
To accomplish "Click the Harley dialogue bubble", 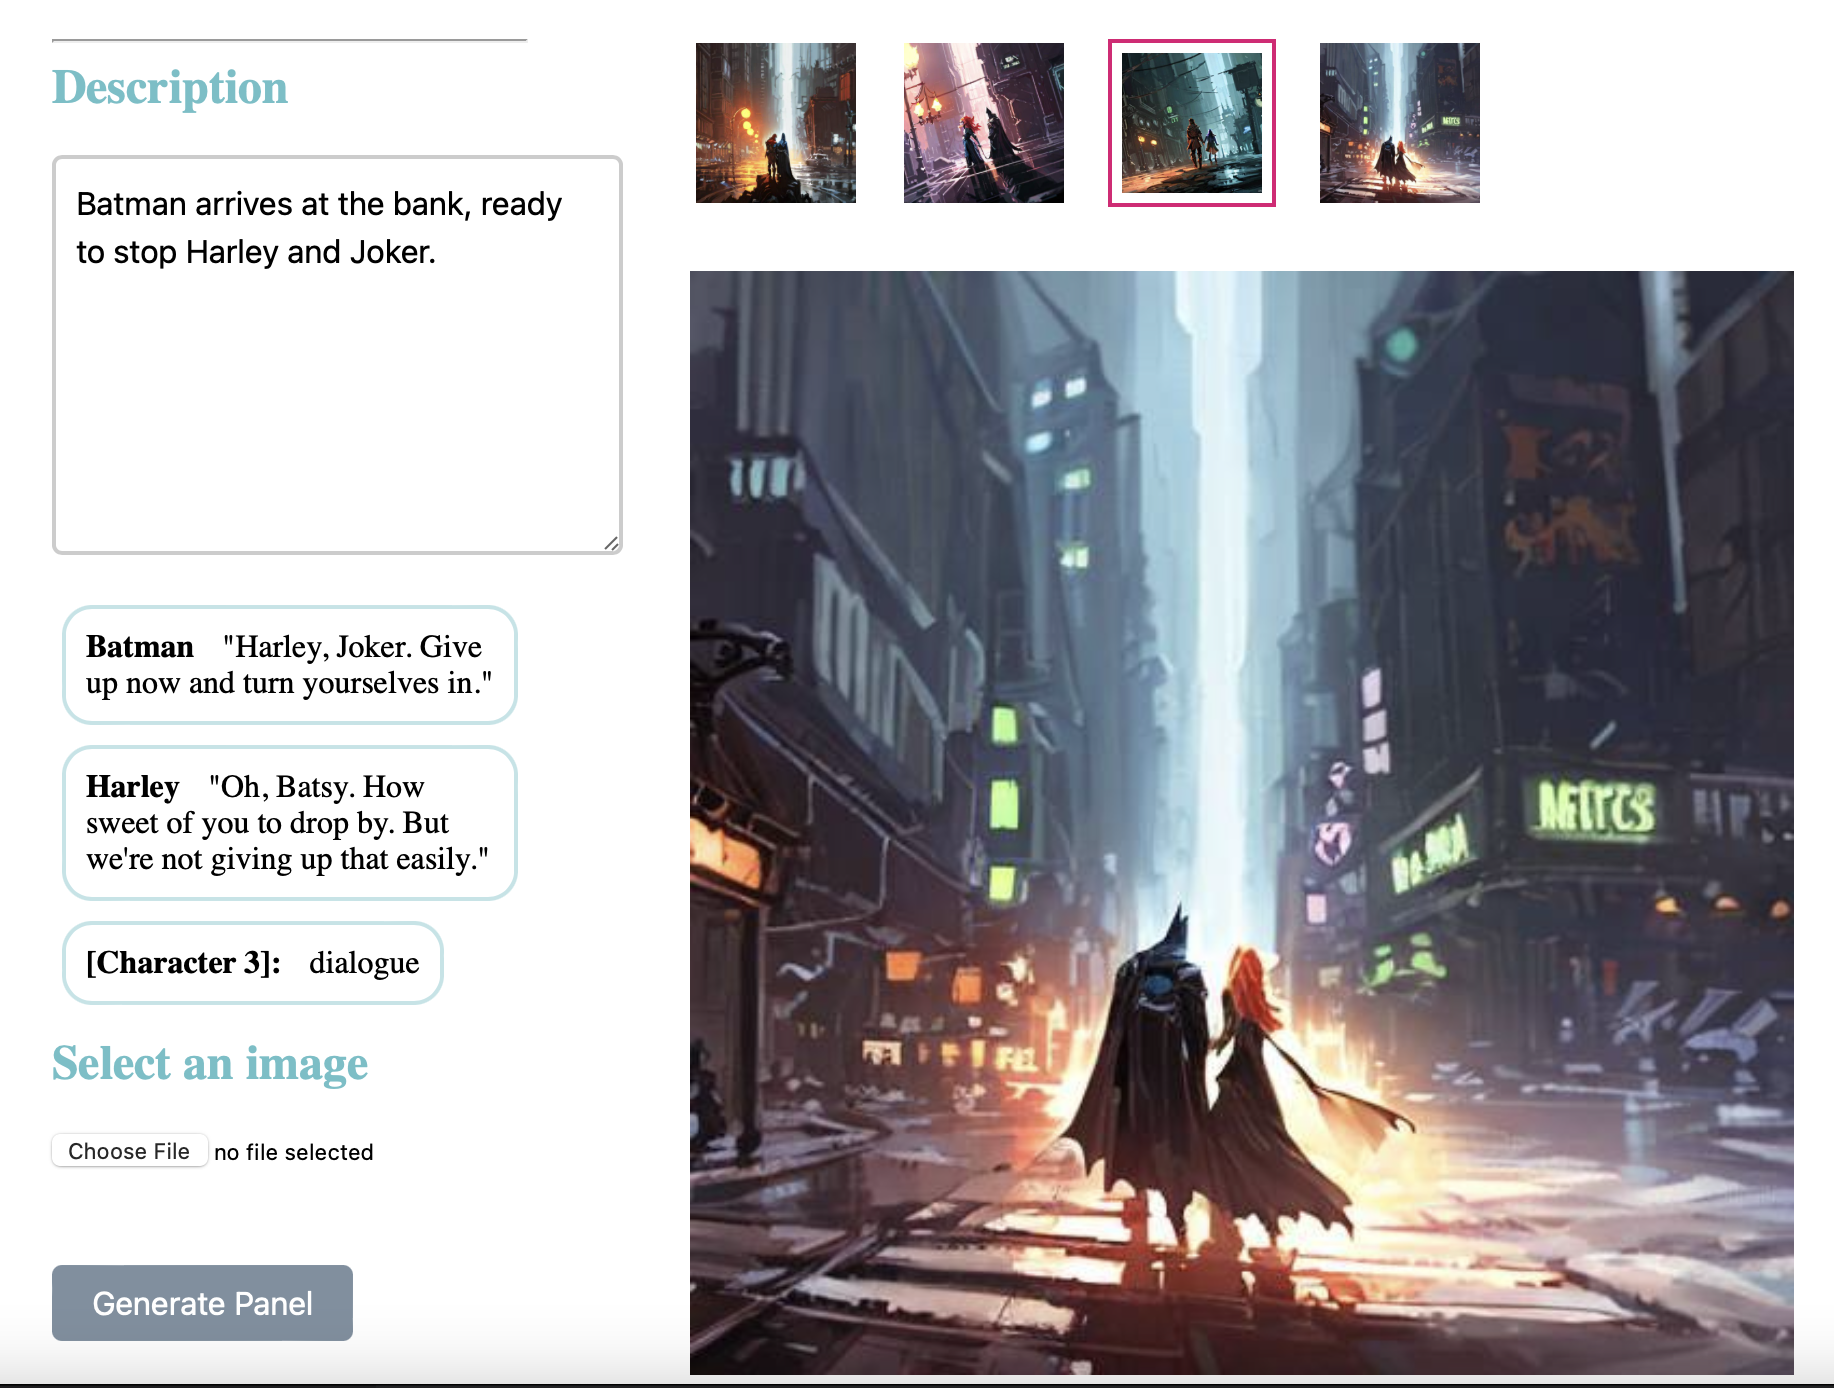I will tap(289, 822).
